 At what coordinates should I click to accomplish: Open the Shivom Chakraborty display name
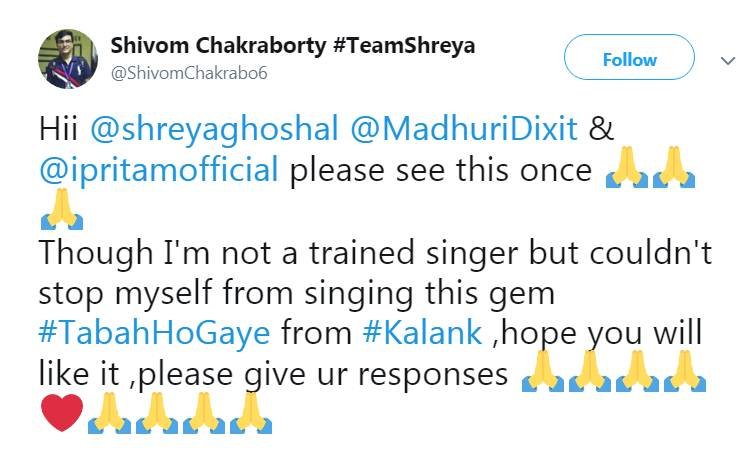click(224, 46)
